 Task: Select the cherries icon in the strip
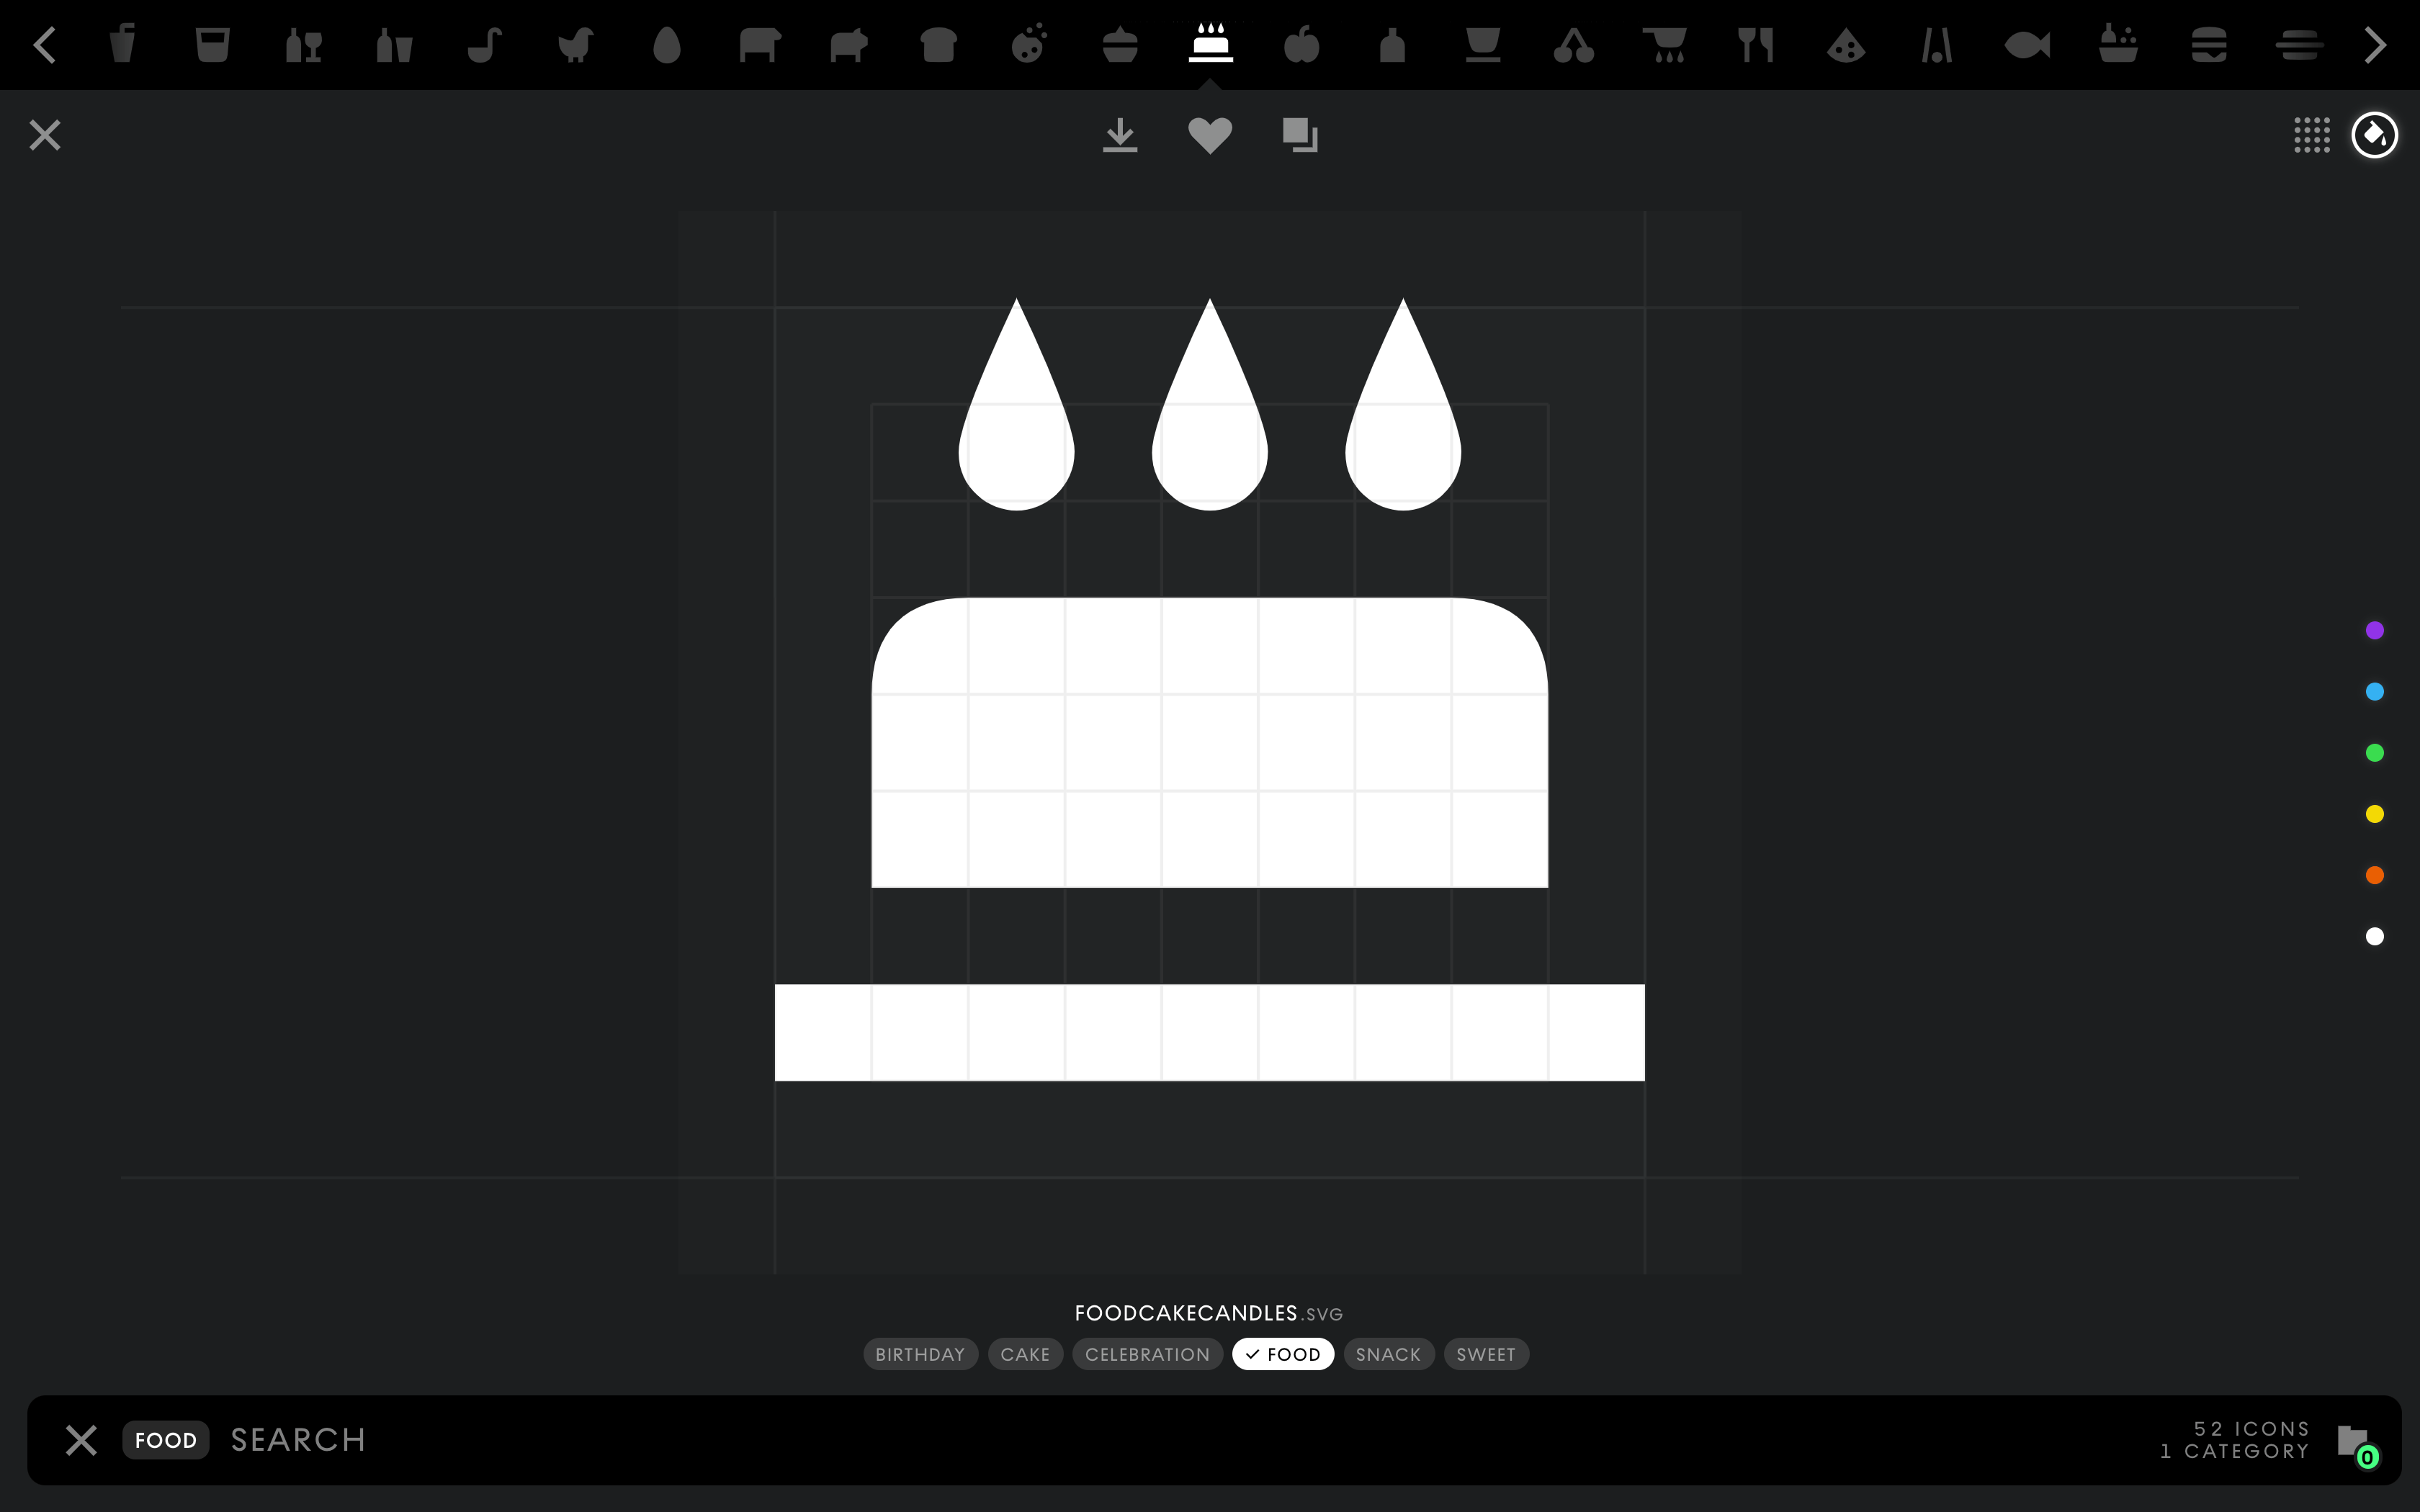coord(1573,45)
